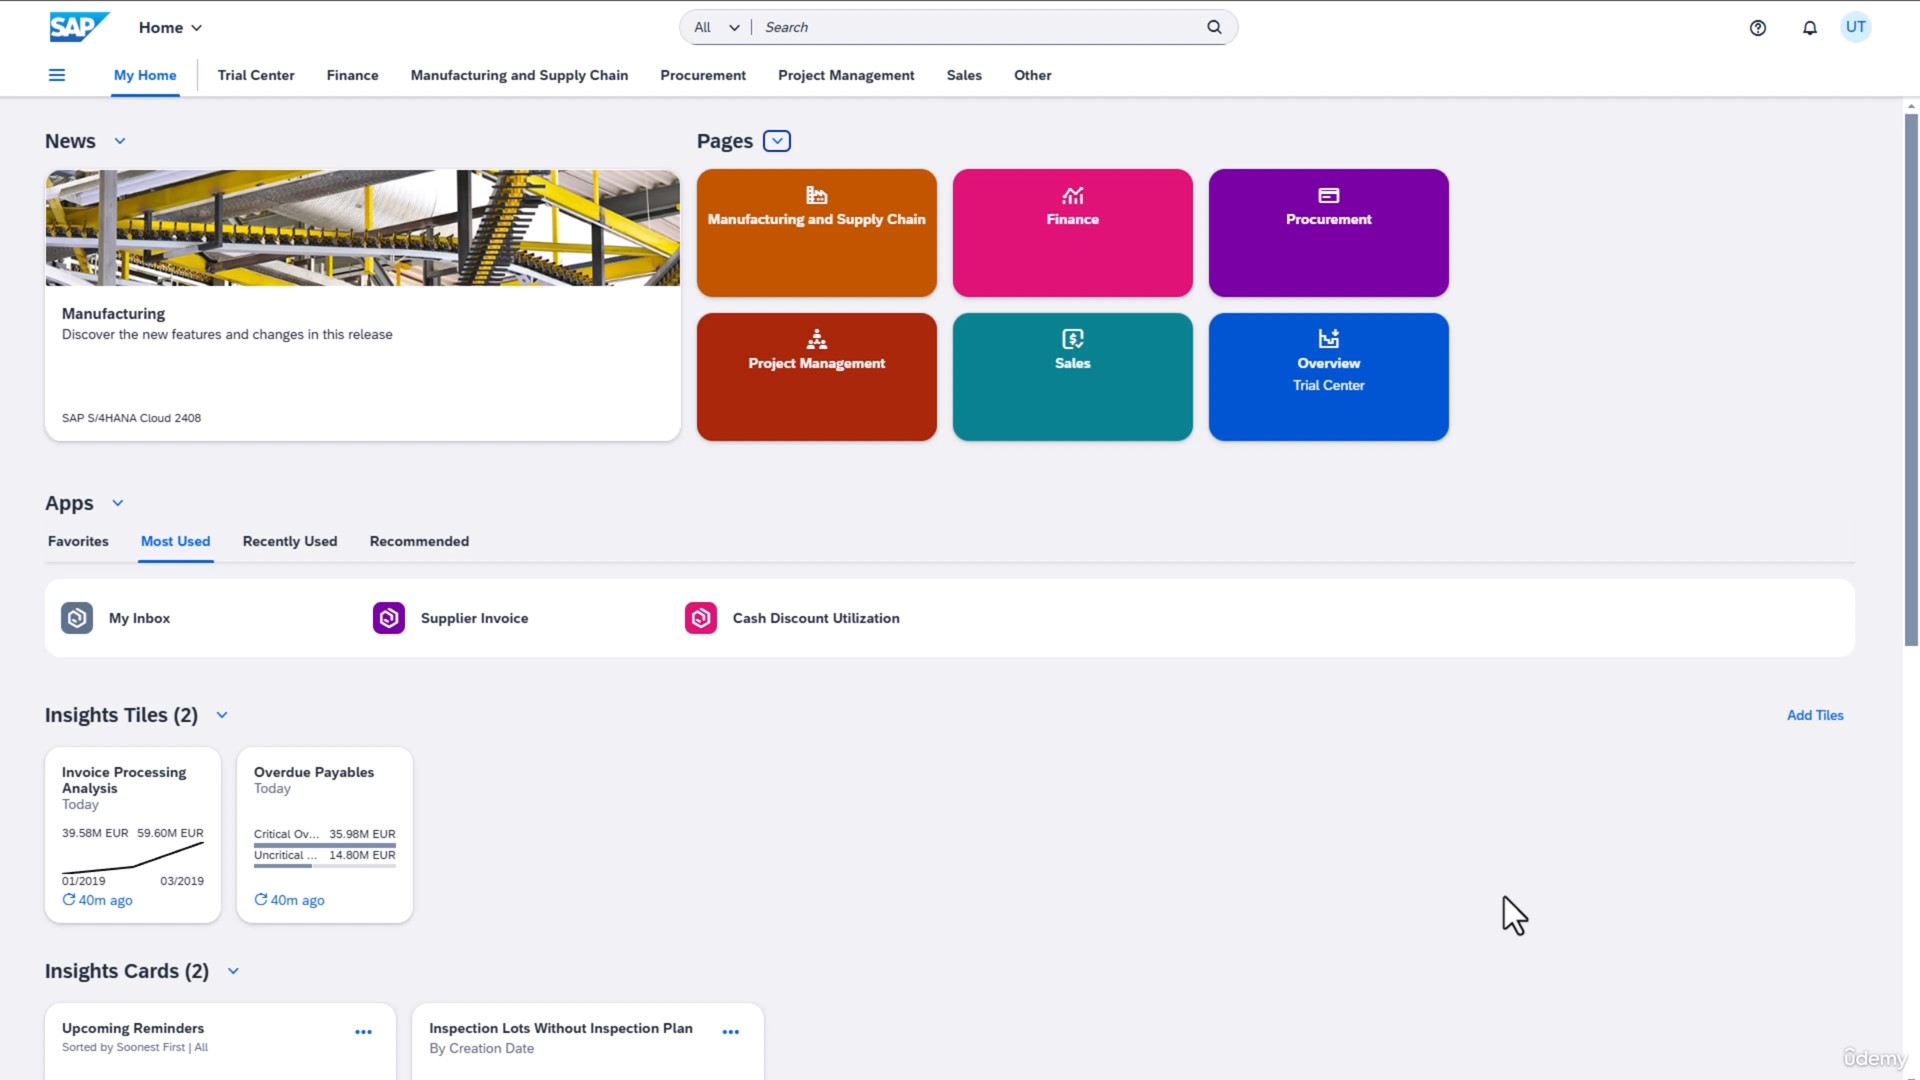The height and width of the screenshot is (1080, 1920).
Task: Open the help question mark icon
Action: coord(1758,28)
